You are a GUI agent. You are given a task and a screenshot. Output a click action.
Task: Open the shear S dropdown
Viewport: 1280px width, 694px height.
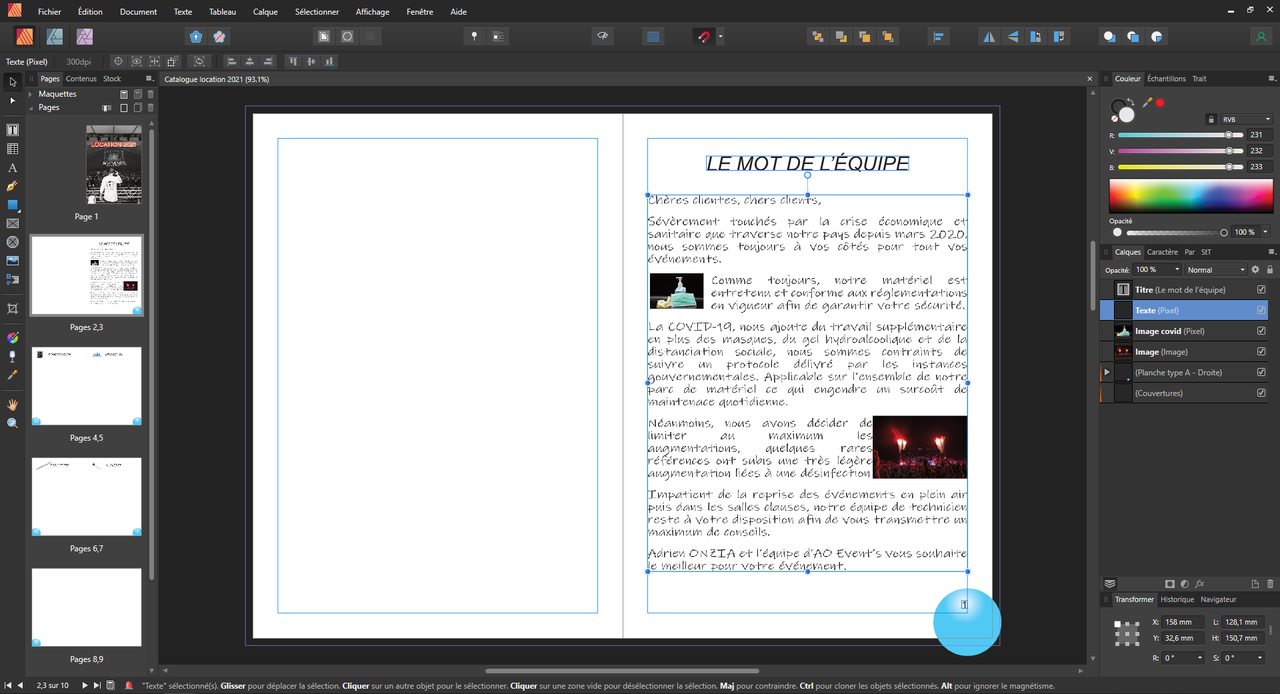pyautogui.click(x=1258, y=658)
